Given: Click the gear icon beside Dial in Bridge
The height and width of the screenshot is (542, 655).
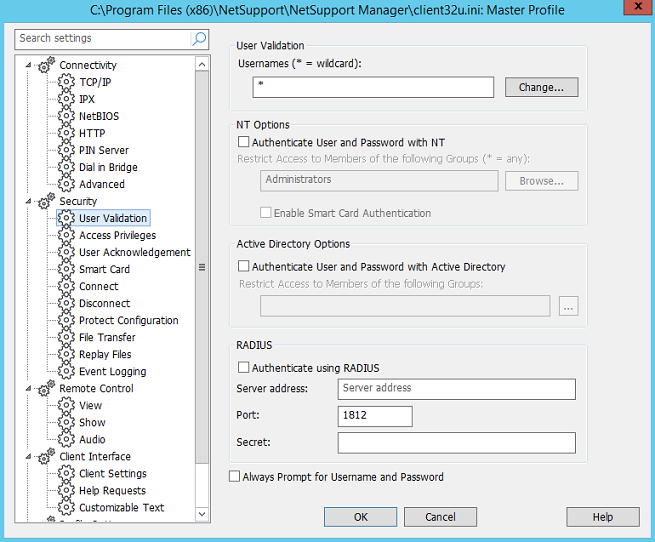Looking at the screenshot, I should (x=66, y=167).
